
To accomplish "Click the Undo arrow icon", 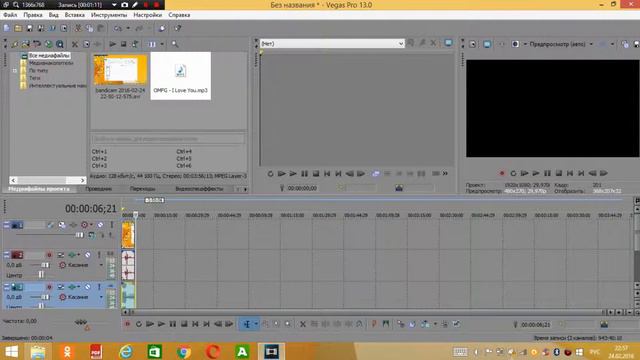I will point(118,28).
